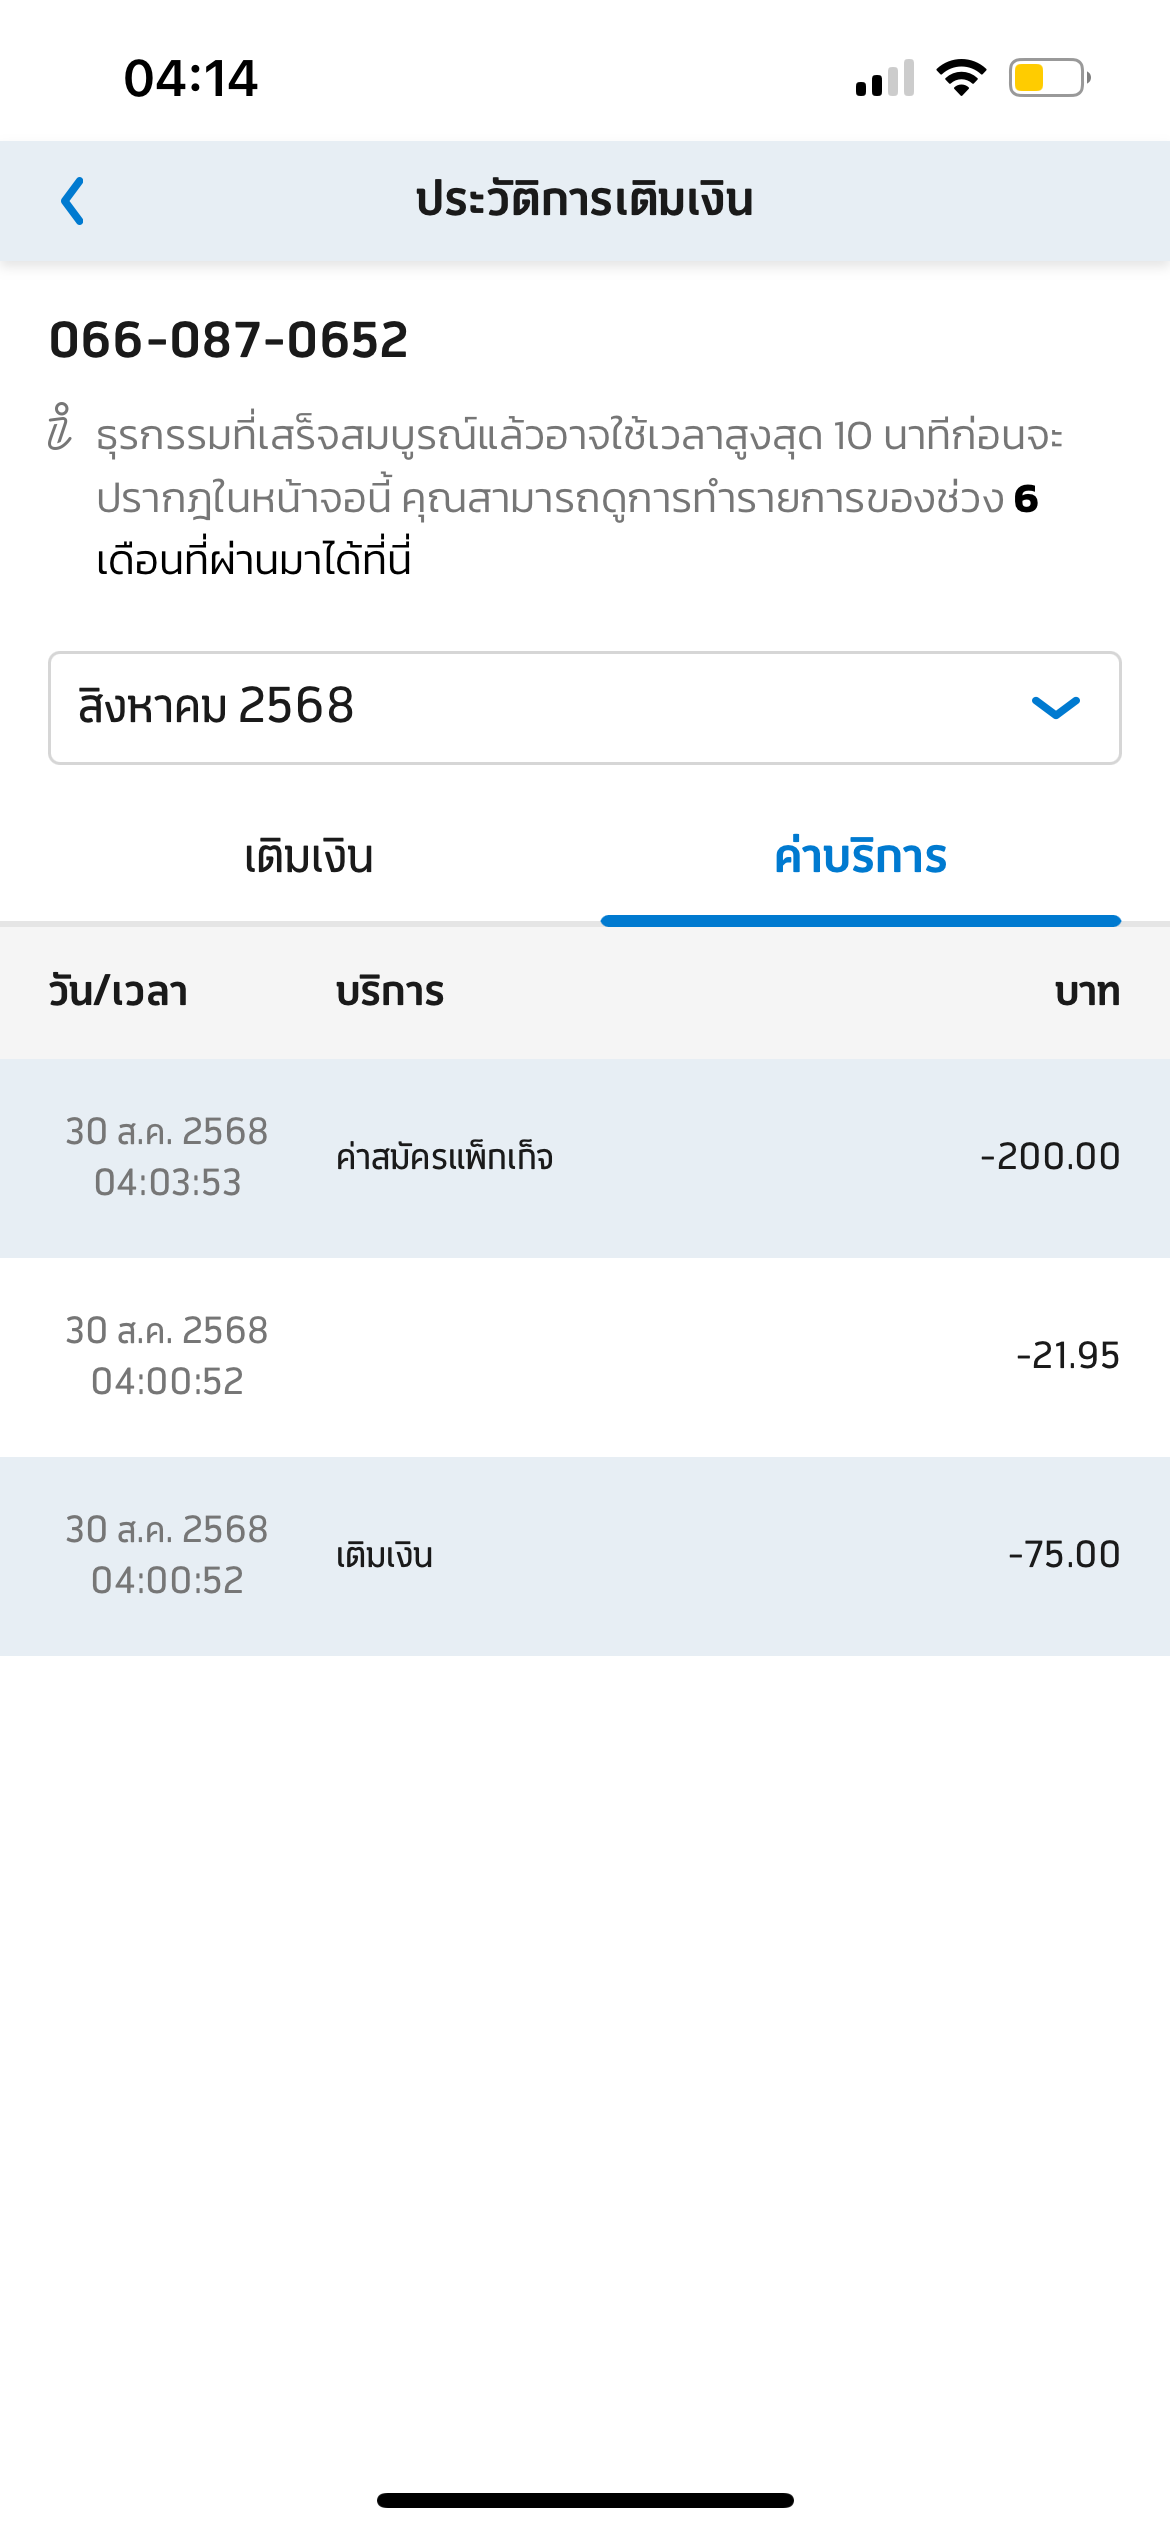1170x2532 pixels.
Task: Tap the -200.00 amount
Action: point(1050,1157)
